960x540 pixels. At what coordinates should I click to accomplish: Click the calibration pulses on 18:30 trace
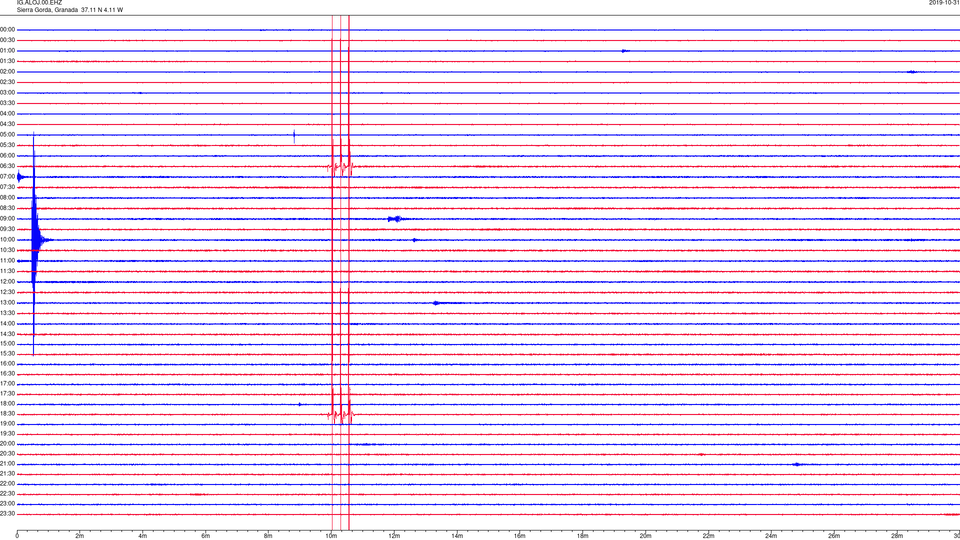pos(340,414)
